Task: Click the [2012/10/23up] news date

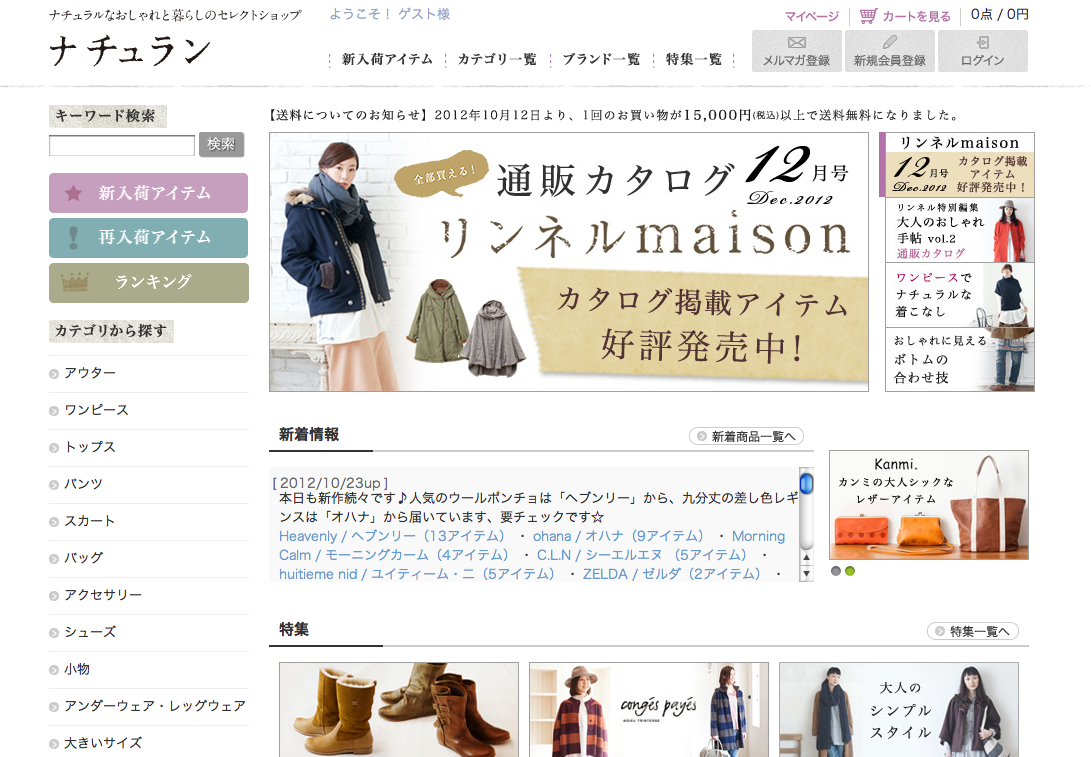Action: point(331,483)
